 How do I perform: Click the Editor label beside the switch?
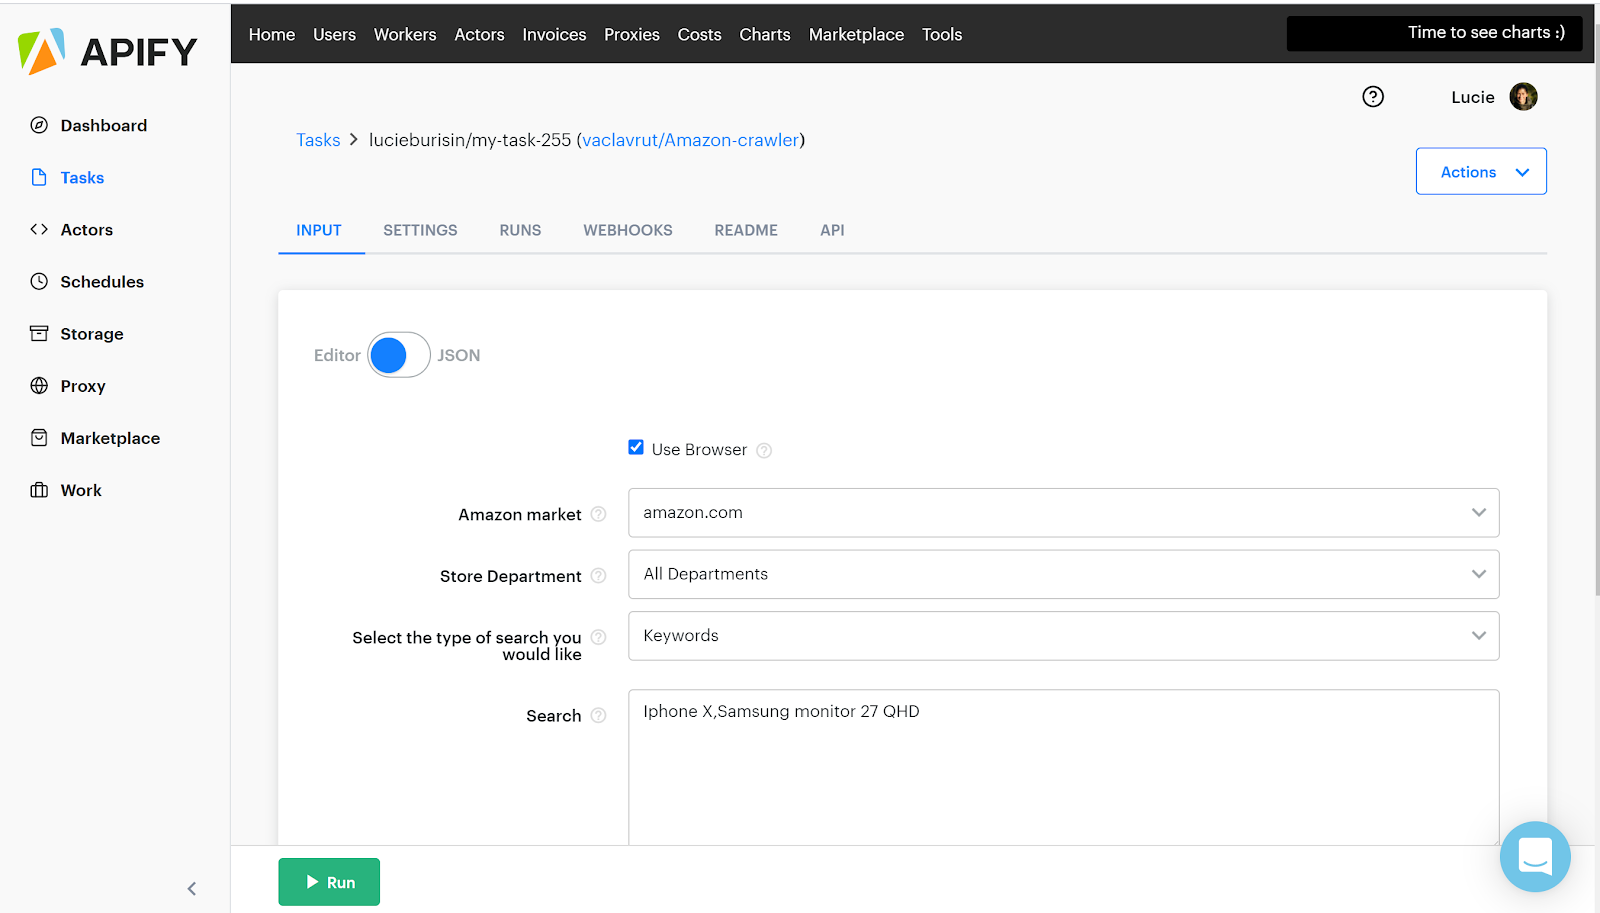(x=337, y=355)
